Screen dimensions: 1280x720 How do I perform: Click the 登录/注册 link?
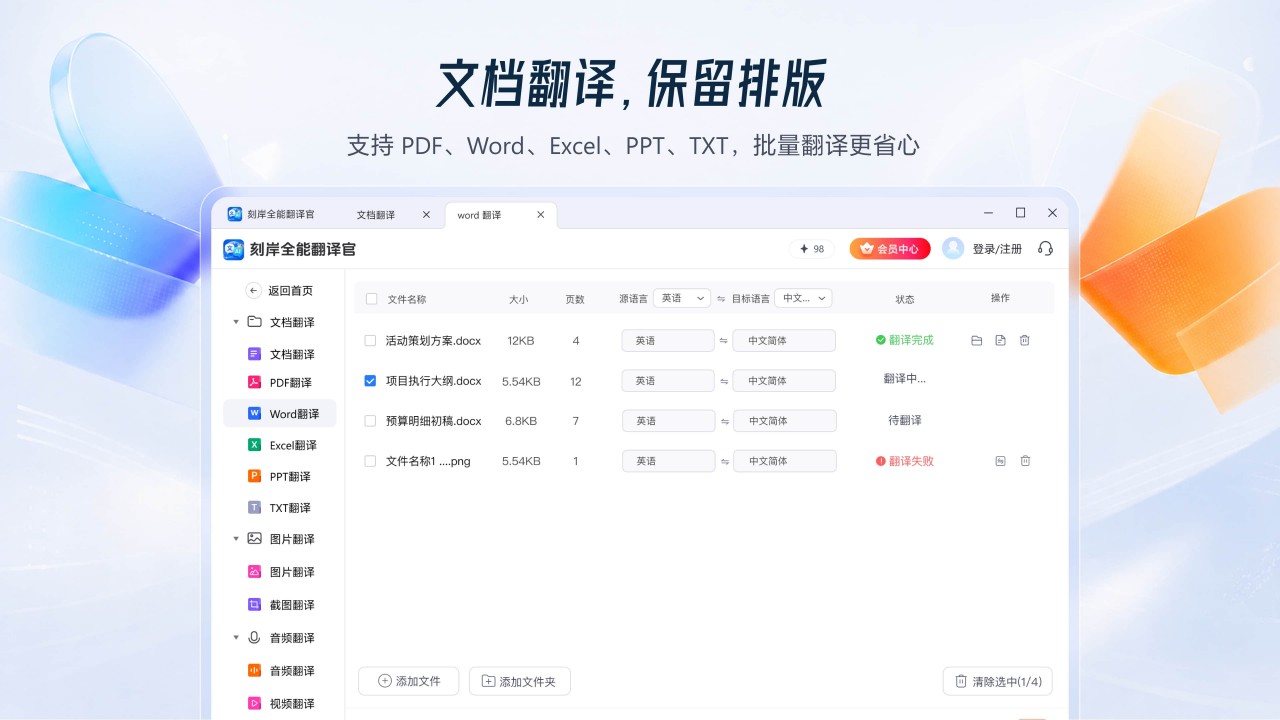(x=997, y=249)
